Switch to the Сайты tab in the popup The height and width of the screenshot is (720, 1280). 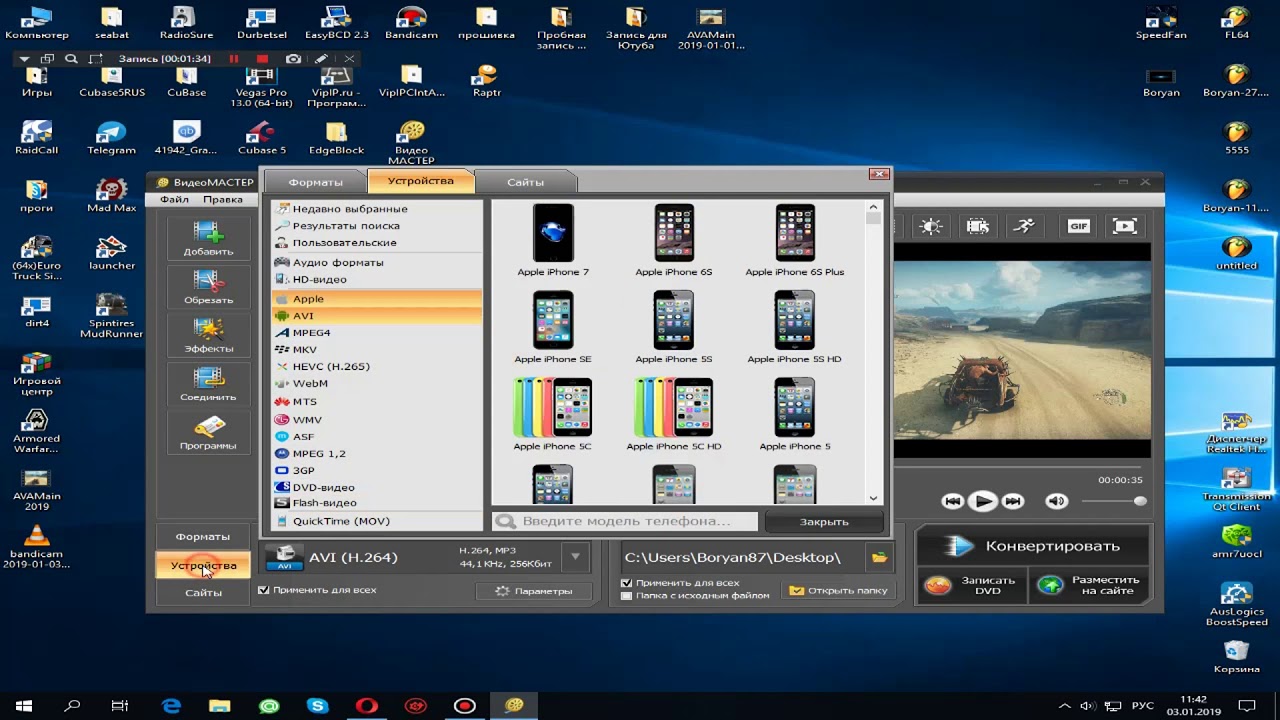(x=525, y=182)
